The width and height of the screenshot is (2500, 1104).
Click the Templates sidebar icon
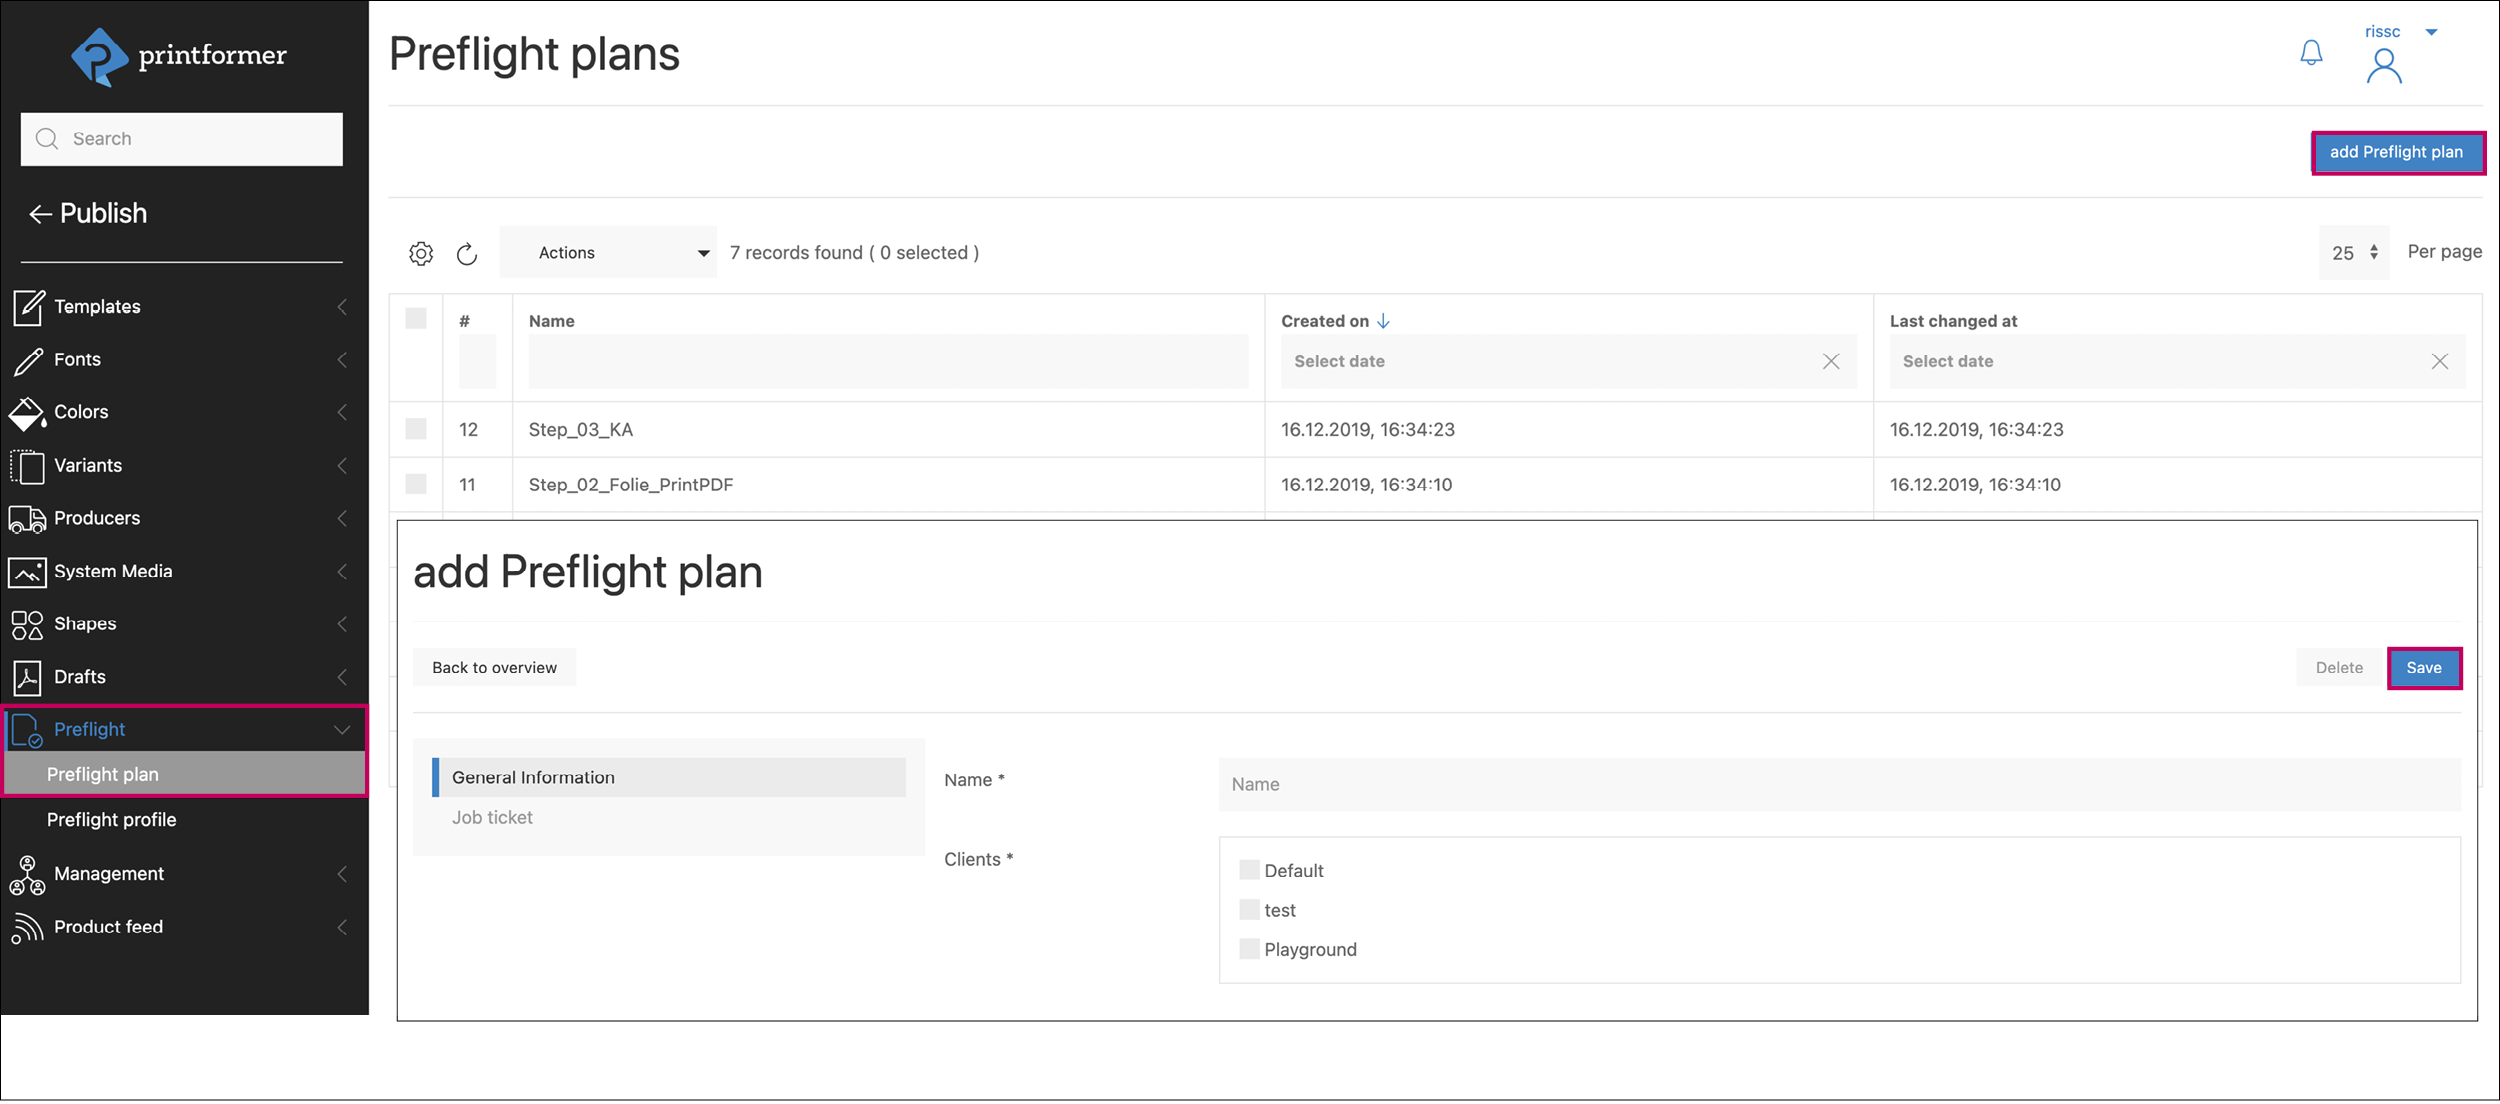pyautogui.click(x=28, y=307)
